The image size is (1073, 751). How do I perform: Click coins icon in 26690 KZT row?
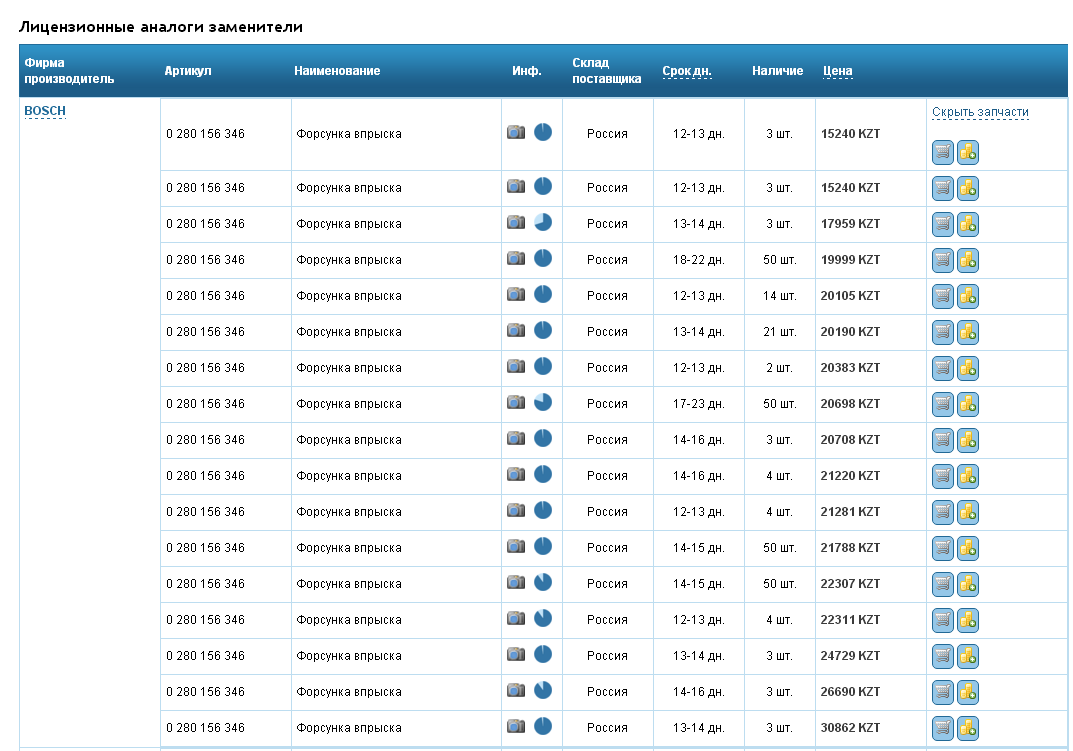pos(968,692)
